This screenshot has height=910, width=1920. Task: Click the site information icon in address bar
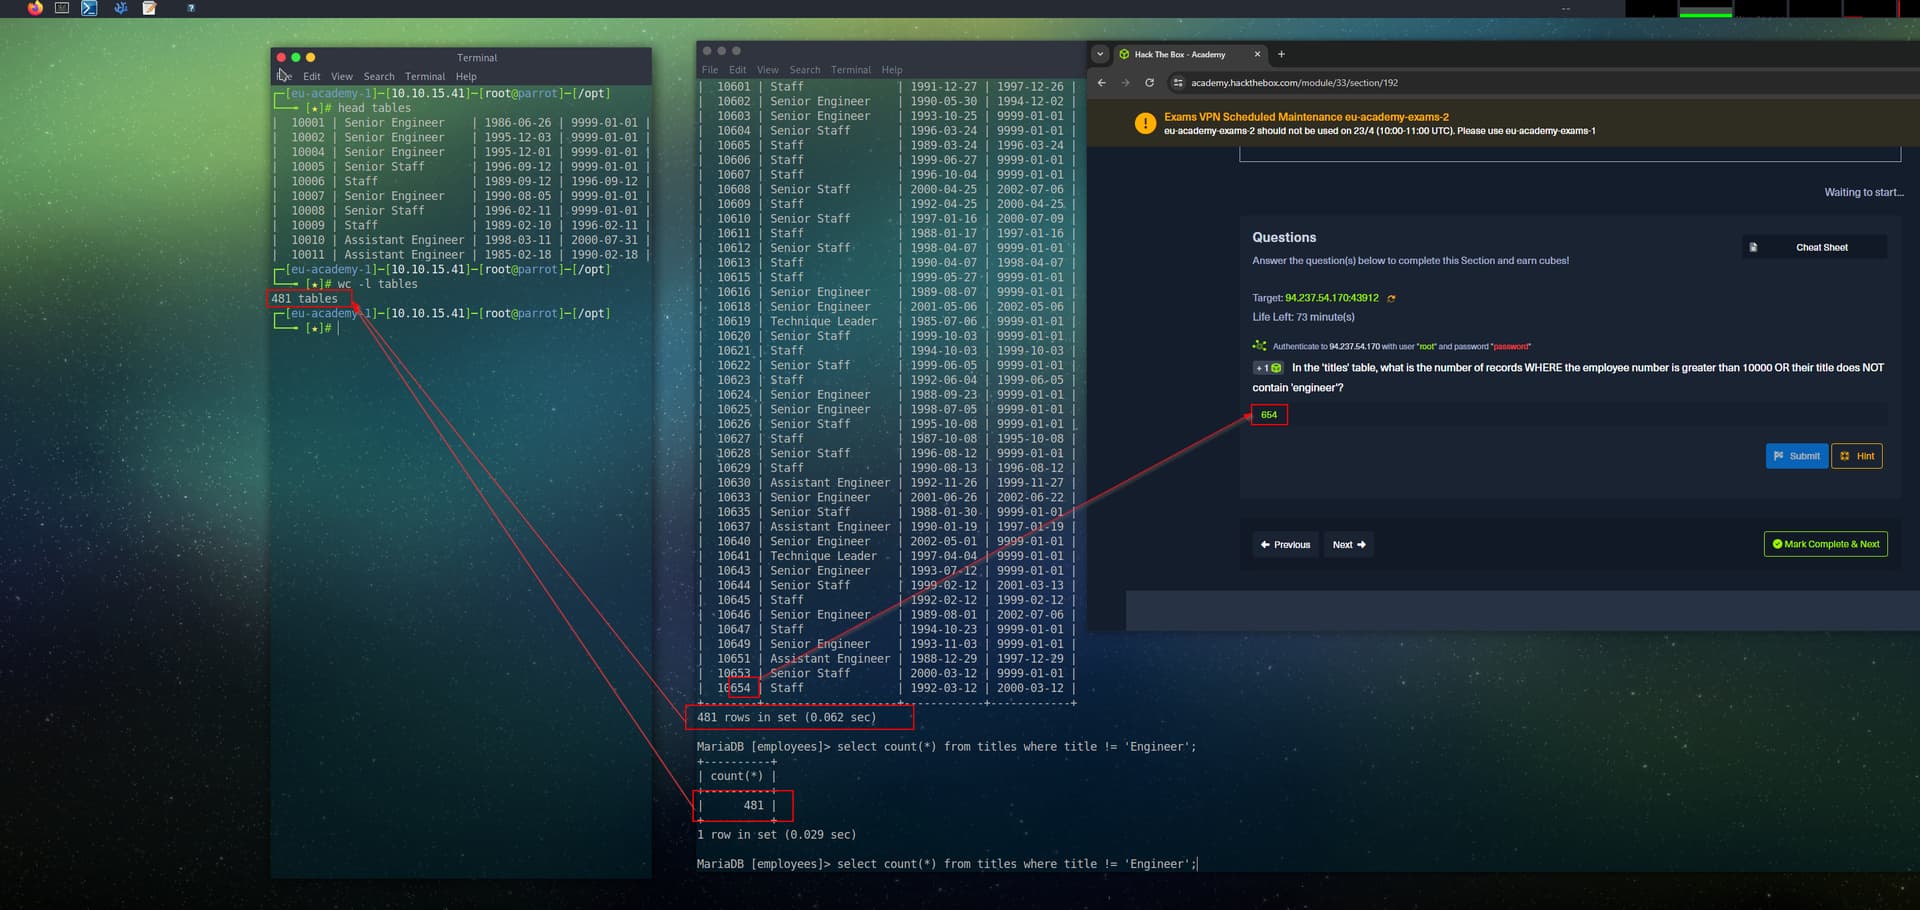[x=1178, y=83]
